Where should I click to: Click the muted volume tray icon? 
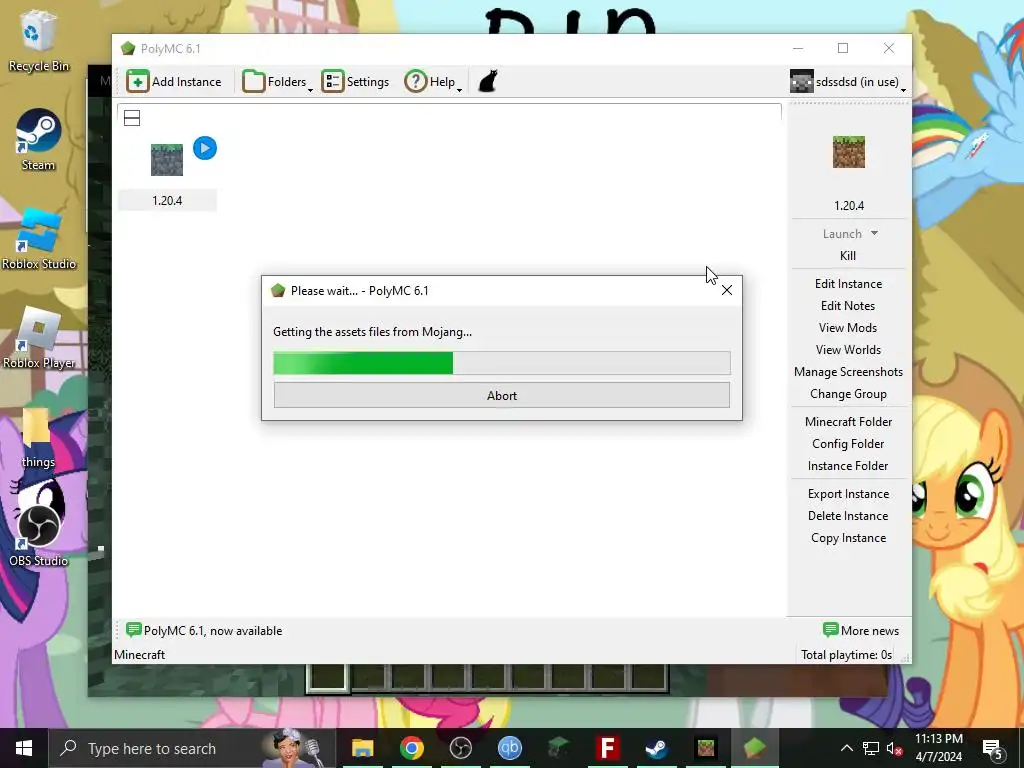(x=895, y=748)
